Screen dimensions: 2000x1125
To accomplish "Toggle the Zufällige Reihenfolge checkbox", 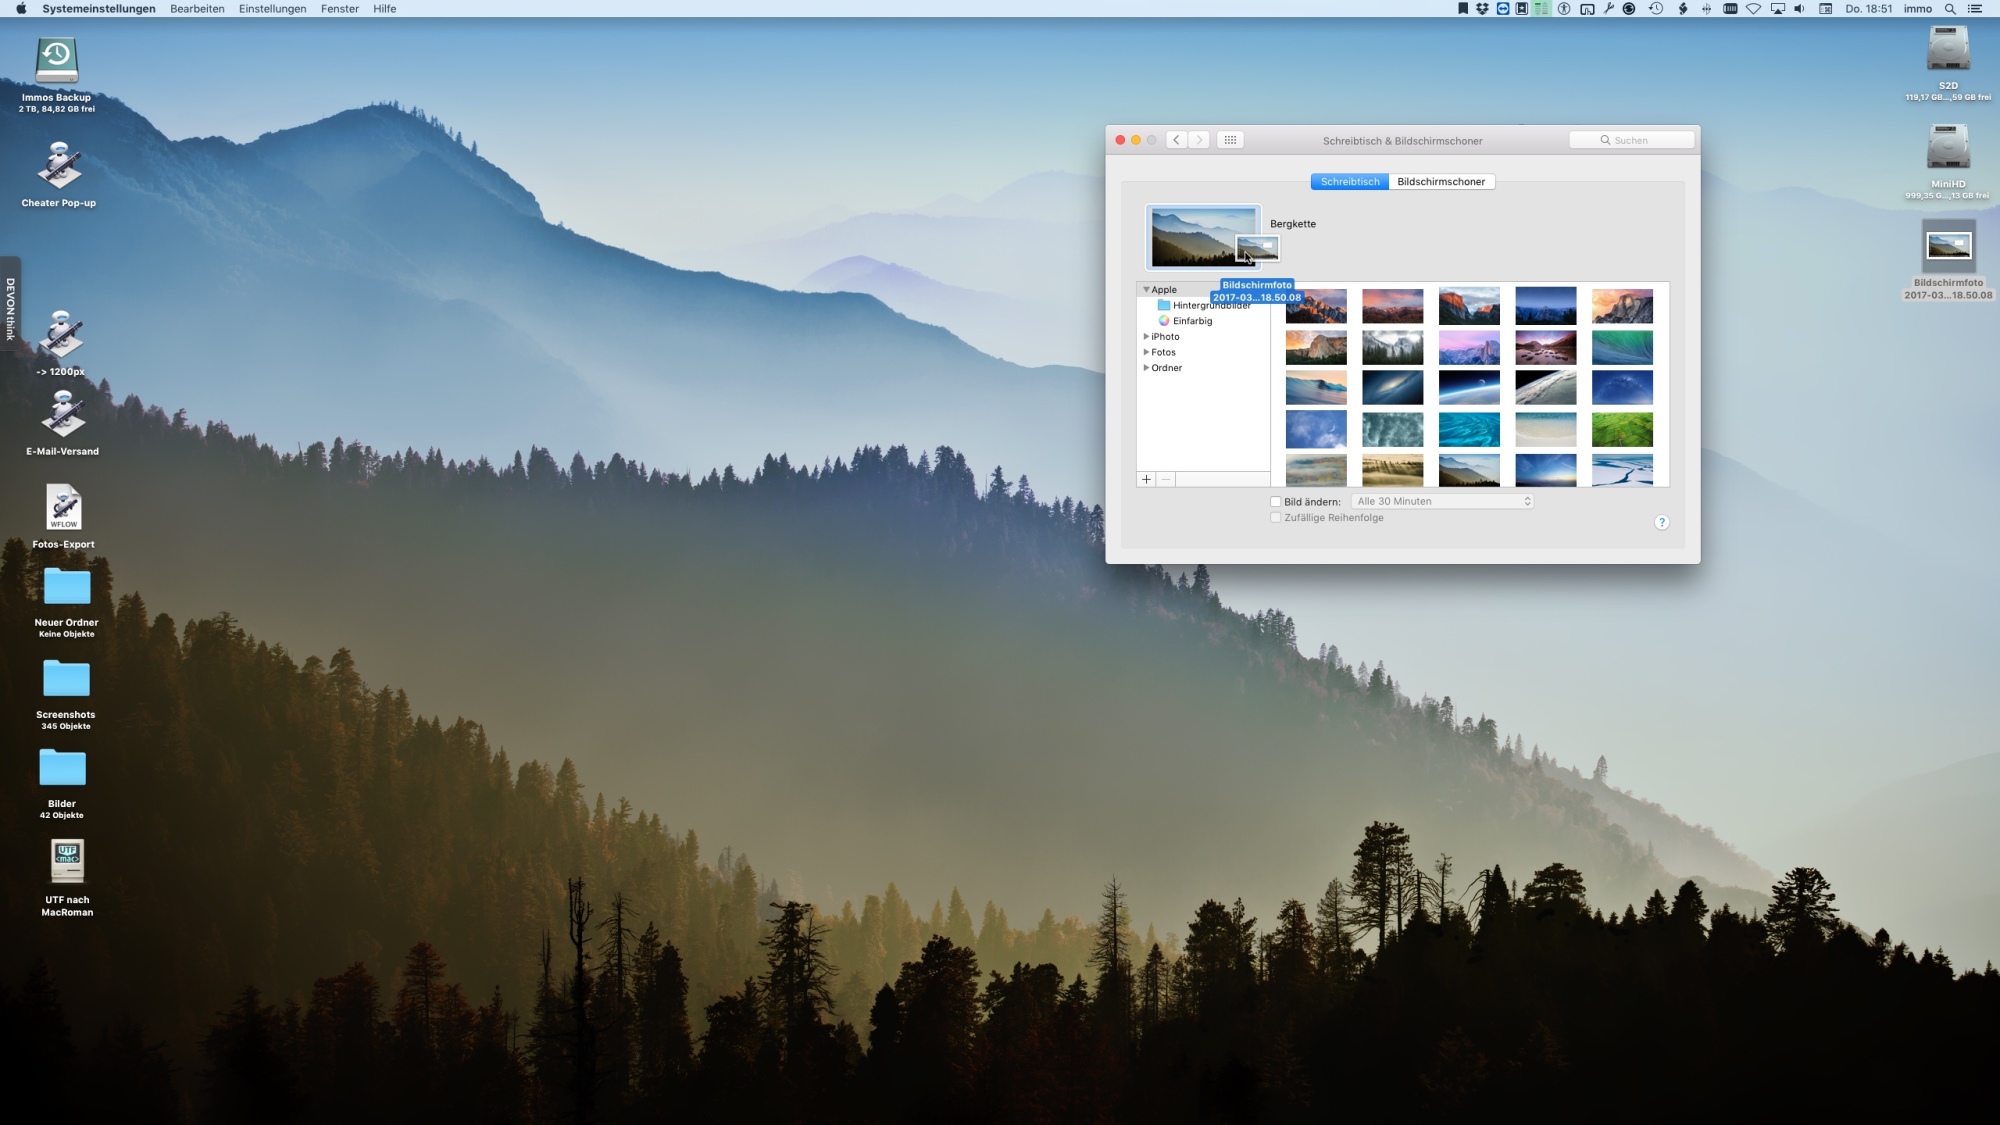I will [x=1275, y=518].
